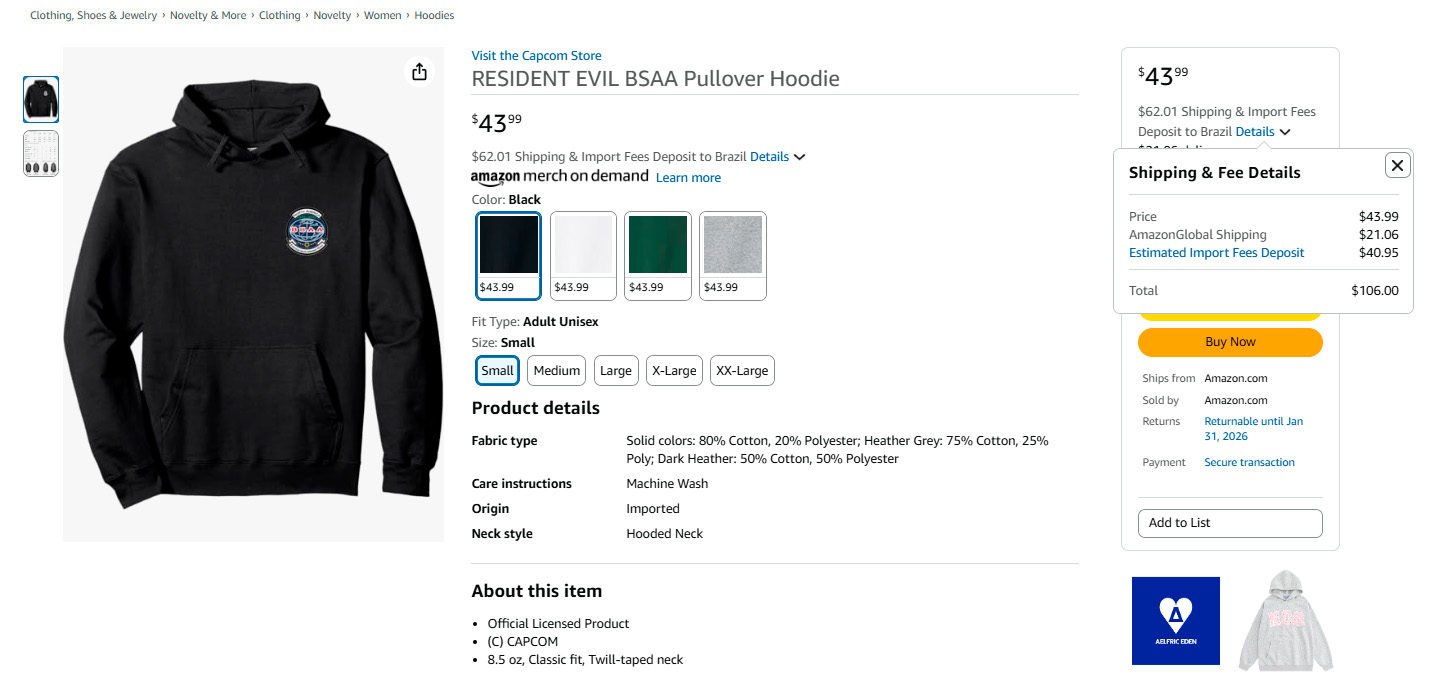Click the gray hoodie sponsored product image
Image resolution: width=1431 pixels, height=681 pixels.
point(1285,620)
